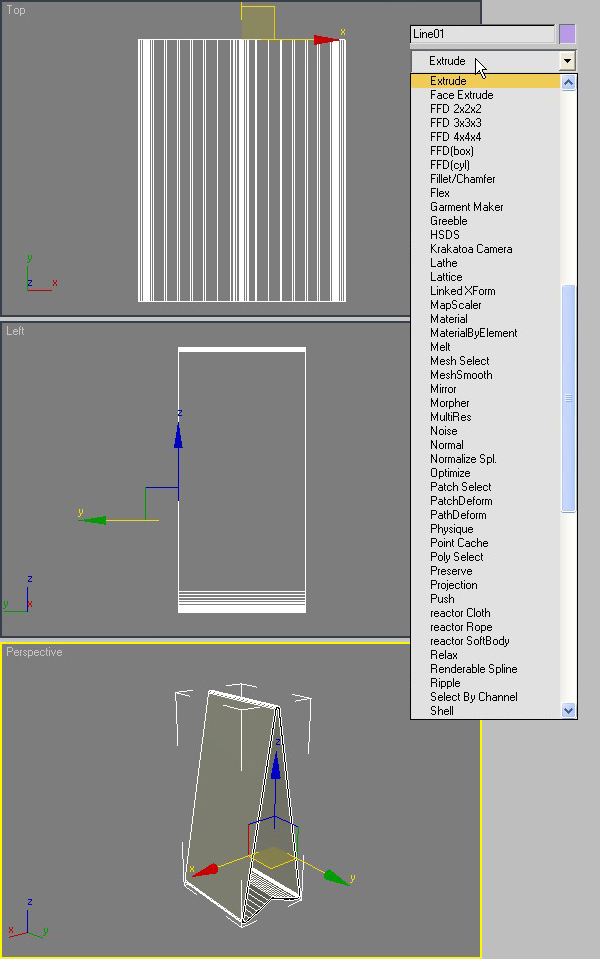600x959 pixels.
Task: Select the highlighted Extrude entry in the list
Action: (448, 81)
